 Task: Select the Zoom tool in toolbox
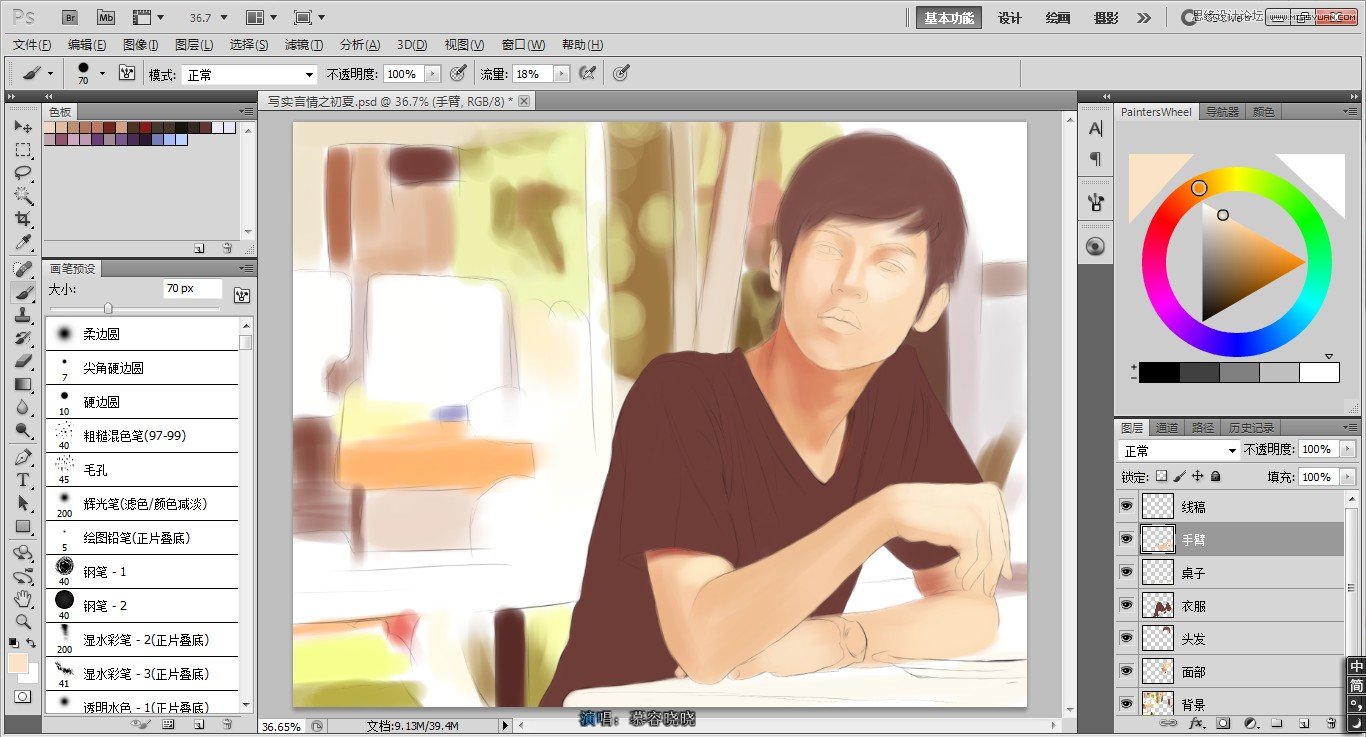click(23, 621)
